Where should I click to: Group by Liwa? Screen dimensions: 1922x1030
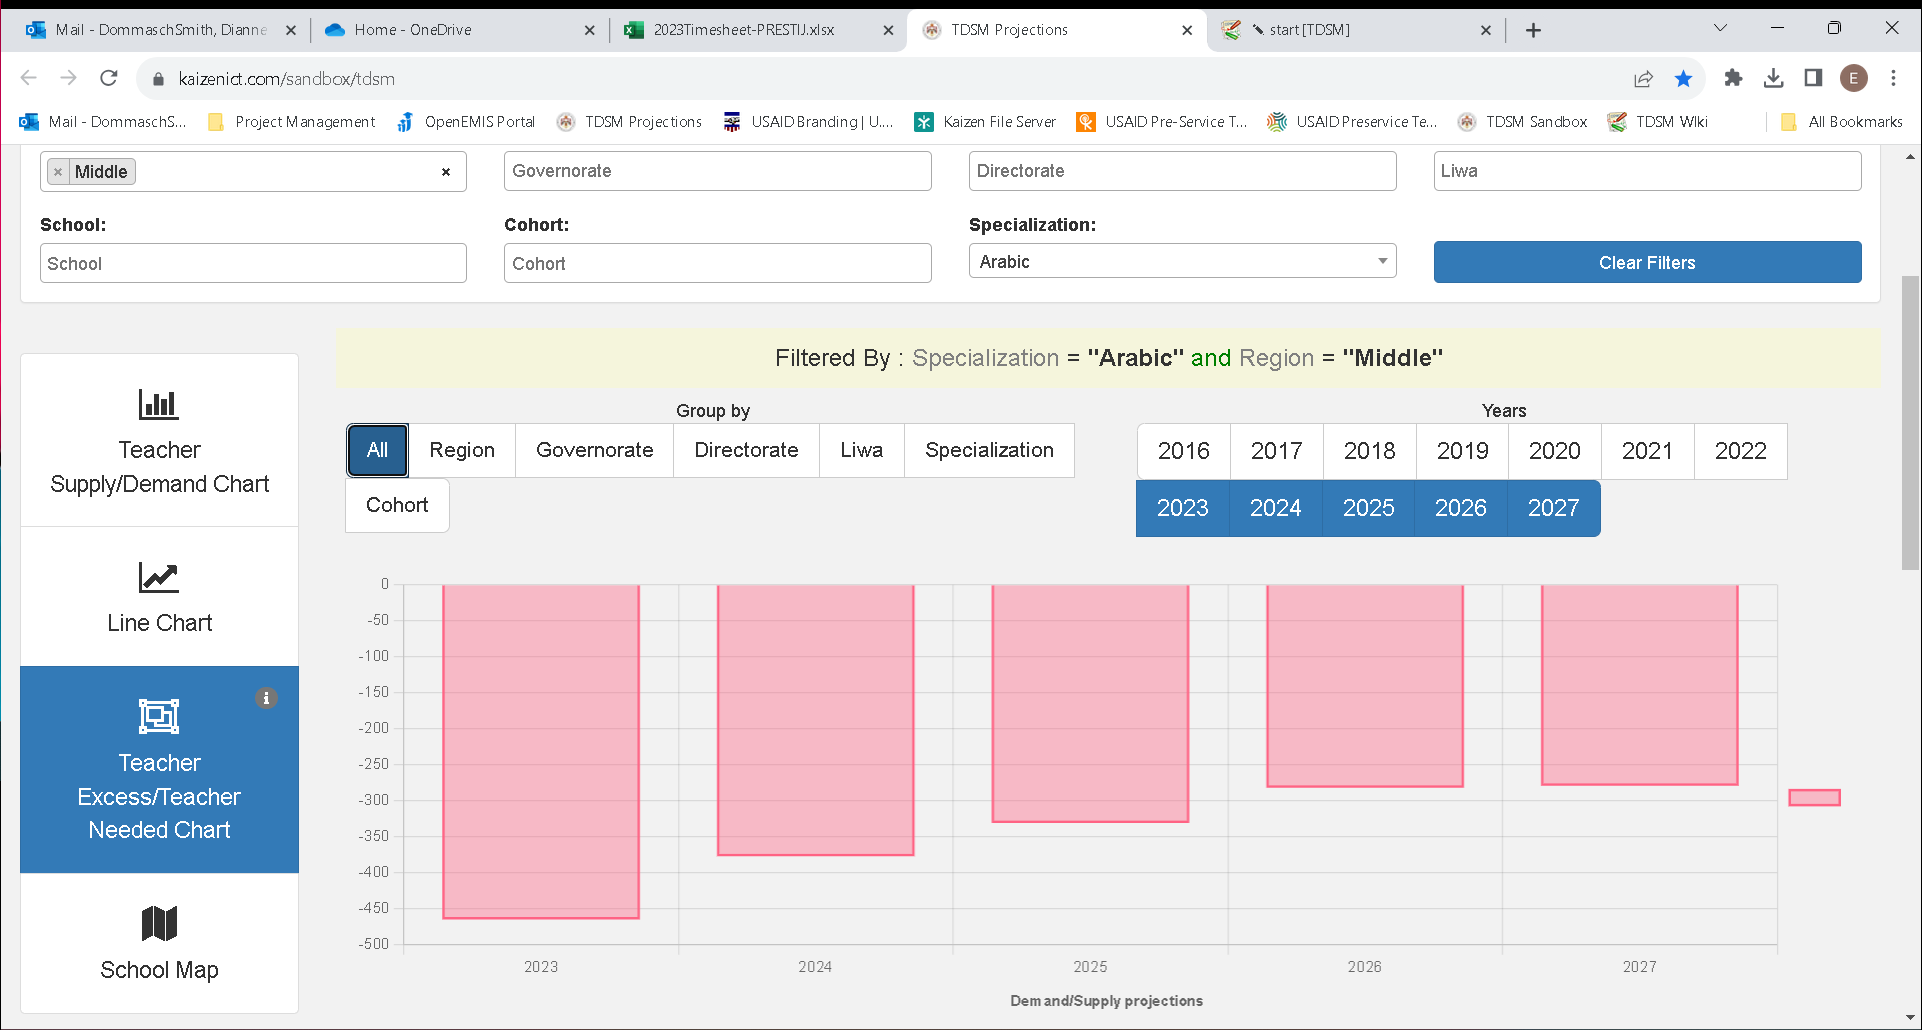pyautogui.click(x=862, y=450)
